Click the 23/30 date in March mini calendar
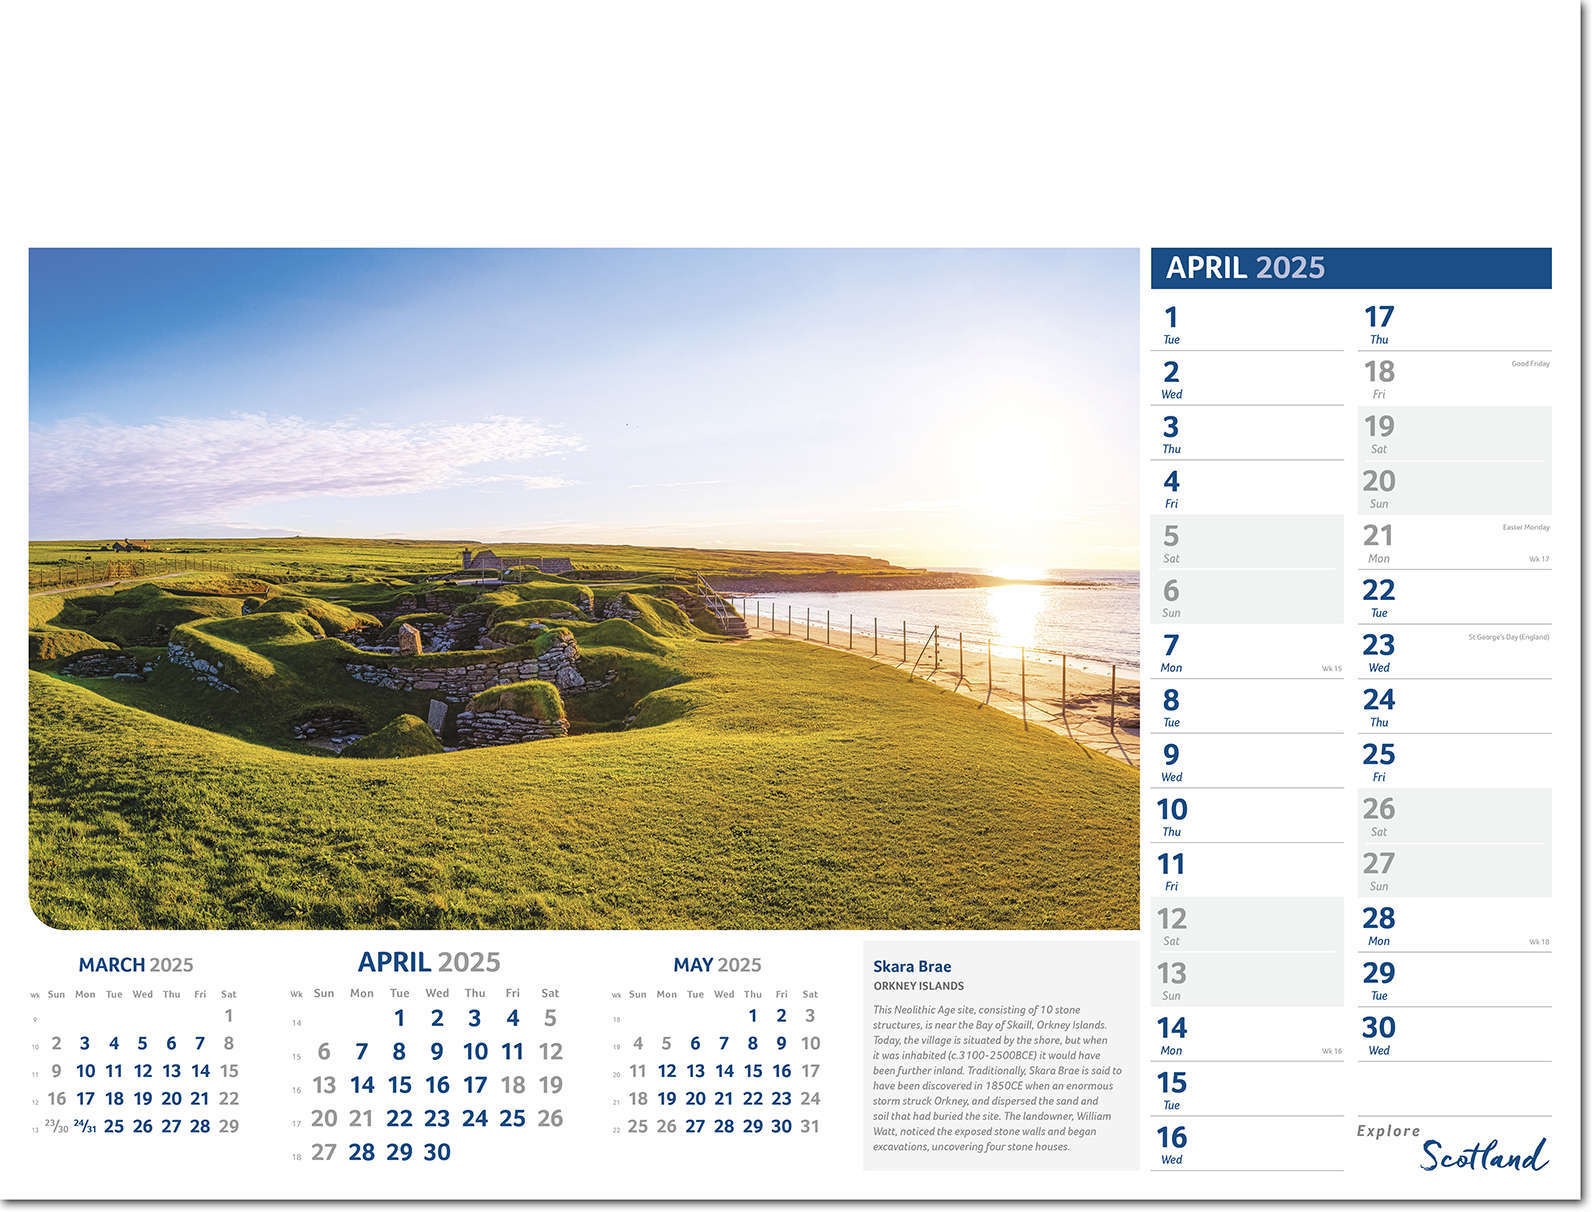Image resolution: width=1593 pixels, height=1212 pixels. click(x=56, y=1126)
